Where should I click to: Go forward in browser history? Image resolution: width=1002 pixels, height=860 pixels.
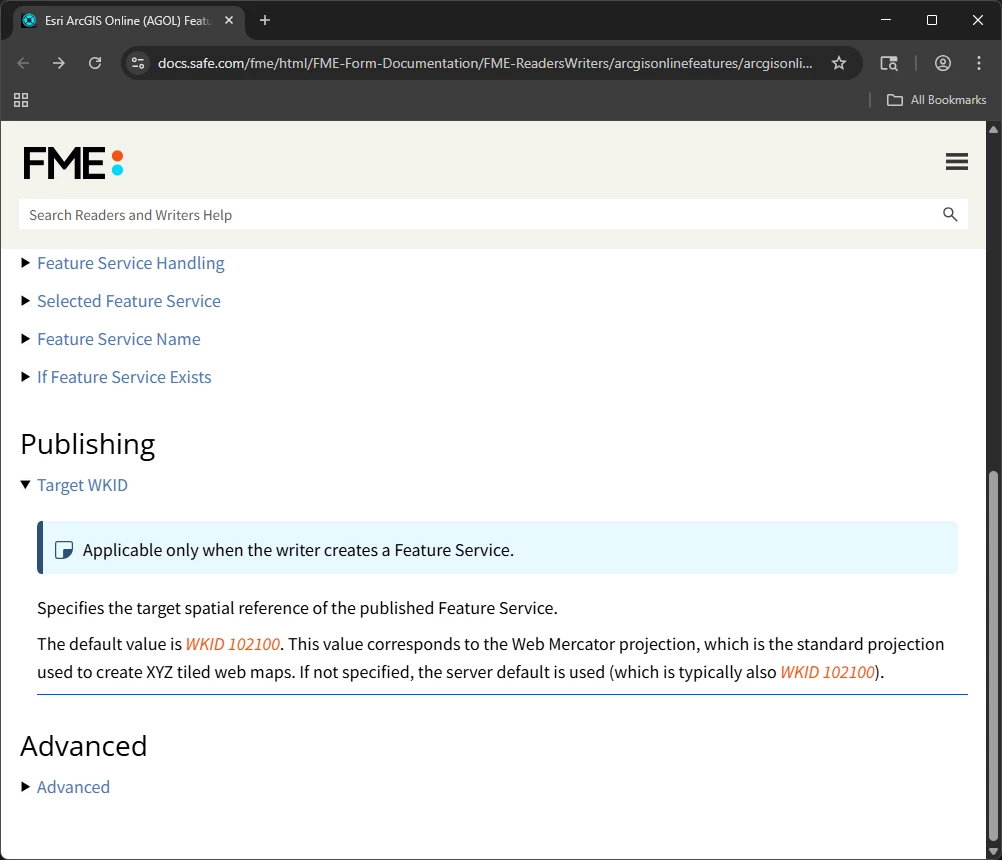click(59, 63)
